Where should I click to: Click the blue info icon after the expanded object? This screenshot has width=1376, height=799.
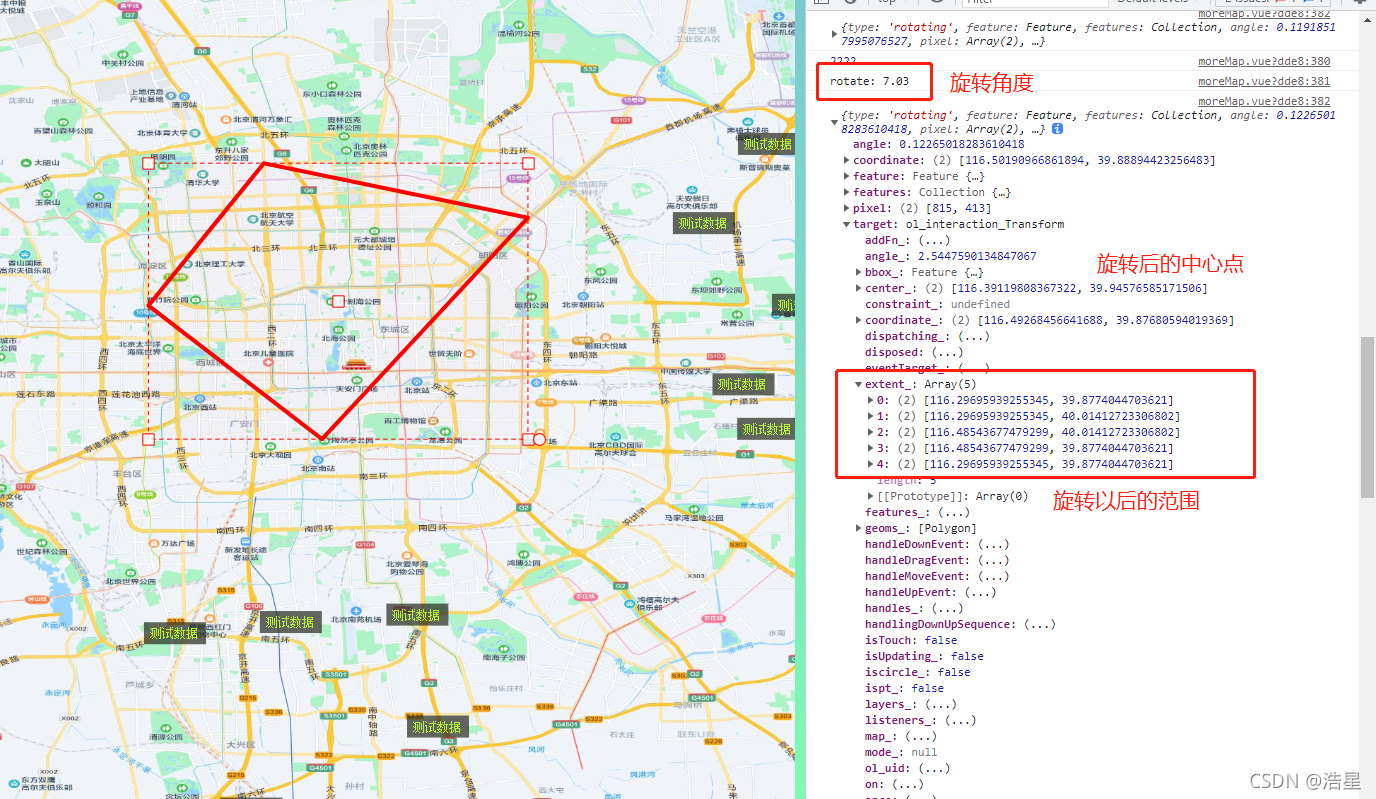pyautogui.click(x=1058, y=129)
